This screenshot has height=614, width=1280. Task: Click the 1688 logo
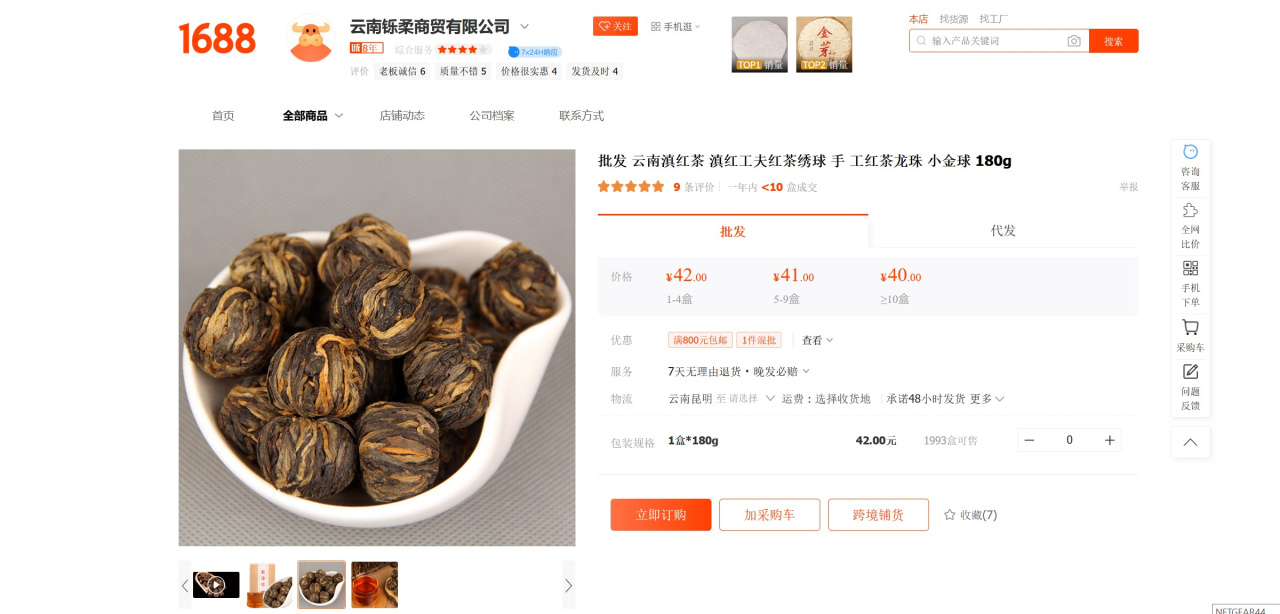217,39
